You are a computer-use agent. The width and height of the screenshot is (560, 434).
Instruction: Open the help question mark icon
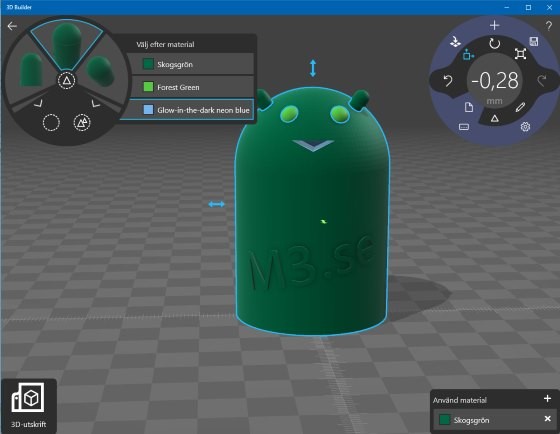click(x=549, y=26)
